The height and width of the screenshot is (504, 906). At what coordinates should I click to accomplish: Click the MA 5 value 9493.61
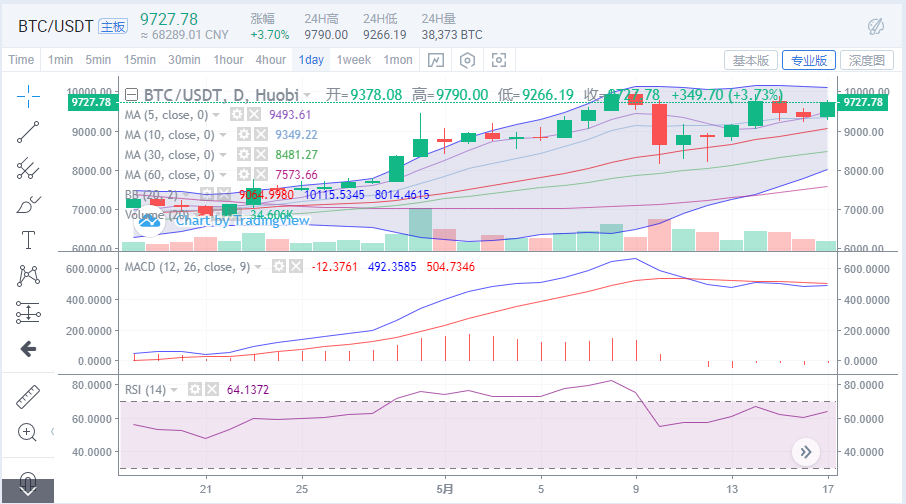pos(290,115)
